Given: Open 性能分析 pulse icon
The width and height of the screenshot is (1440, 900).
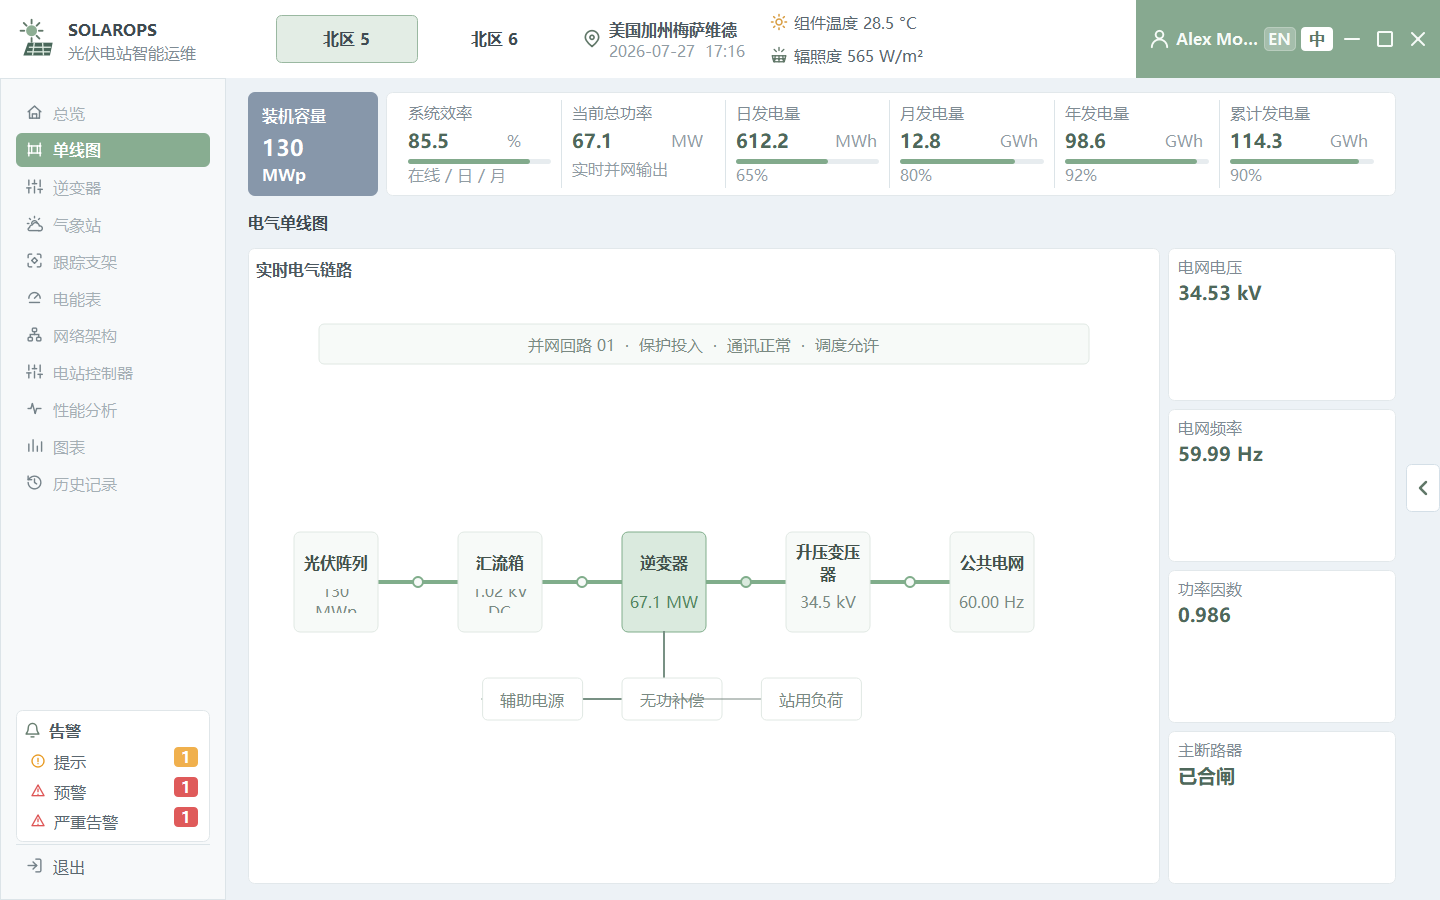Looking at the screenshot, I should [35, 409].
